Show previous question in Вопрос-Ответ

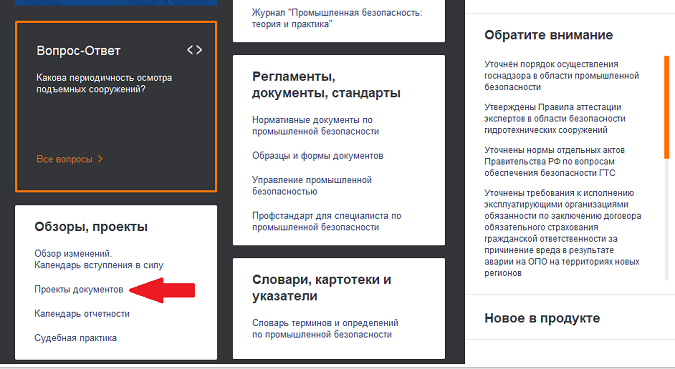click(190, 50)
